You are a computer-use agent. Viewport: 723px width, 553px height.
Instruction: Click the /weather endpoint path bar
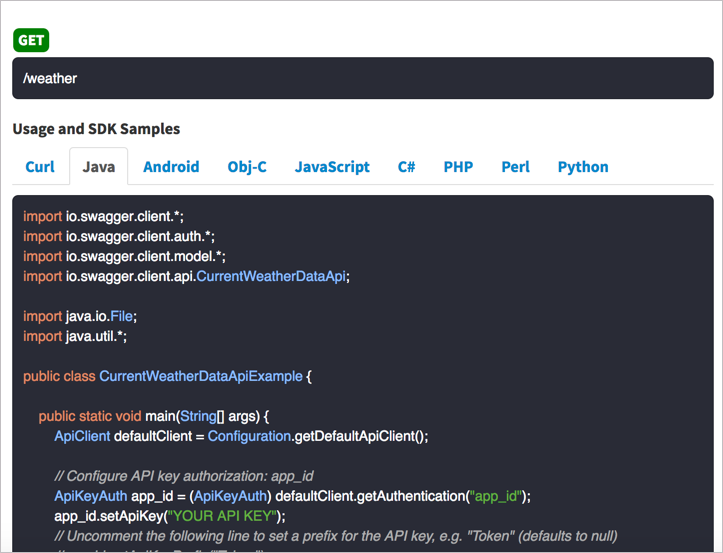point(362,78)
